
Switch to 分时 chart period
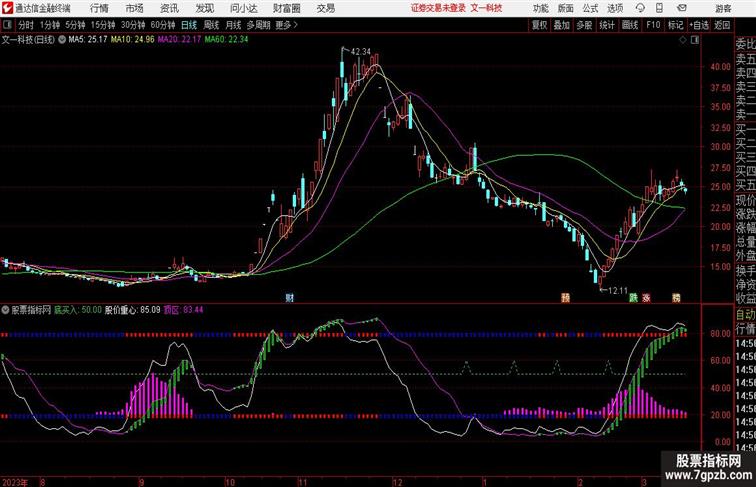[26, 25]
